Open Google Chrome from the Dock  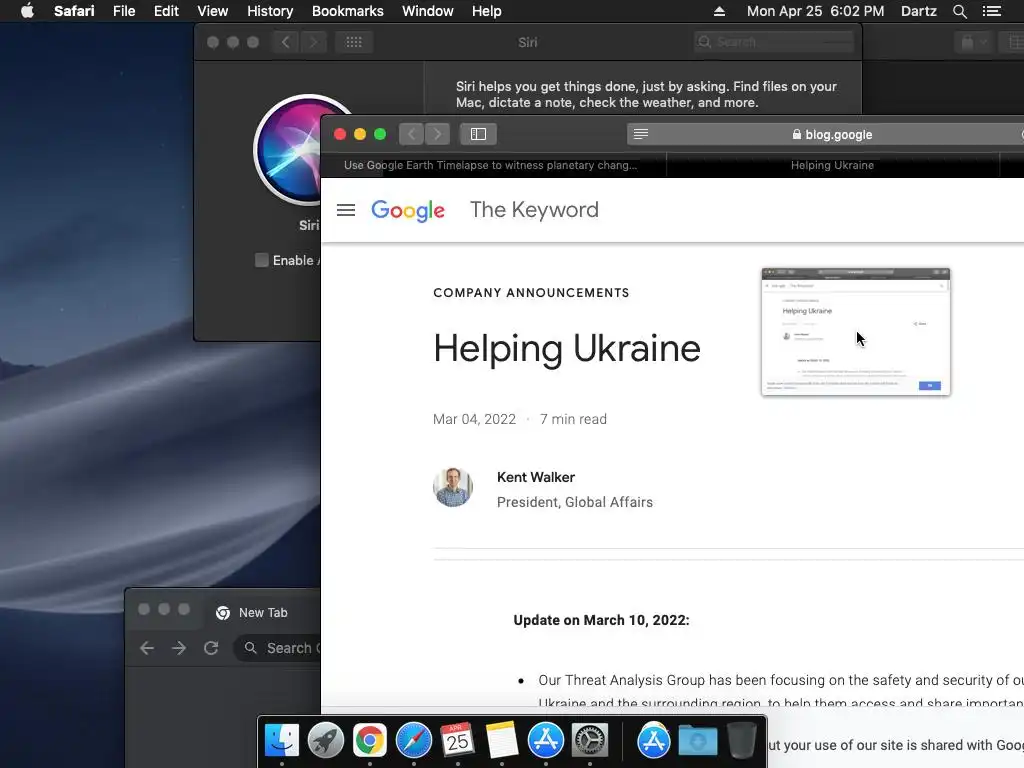tap(370, 741)
